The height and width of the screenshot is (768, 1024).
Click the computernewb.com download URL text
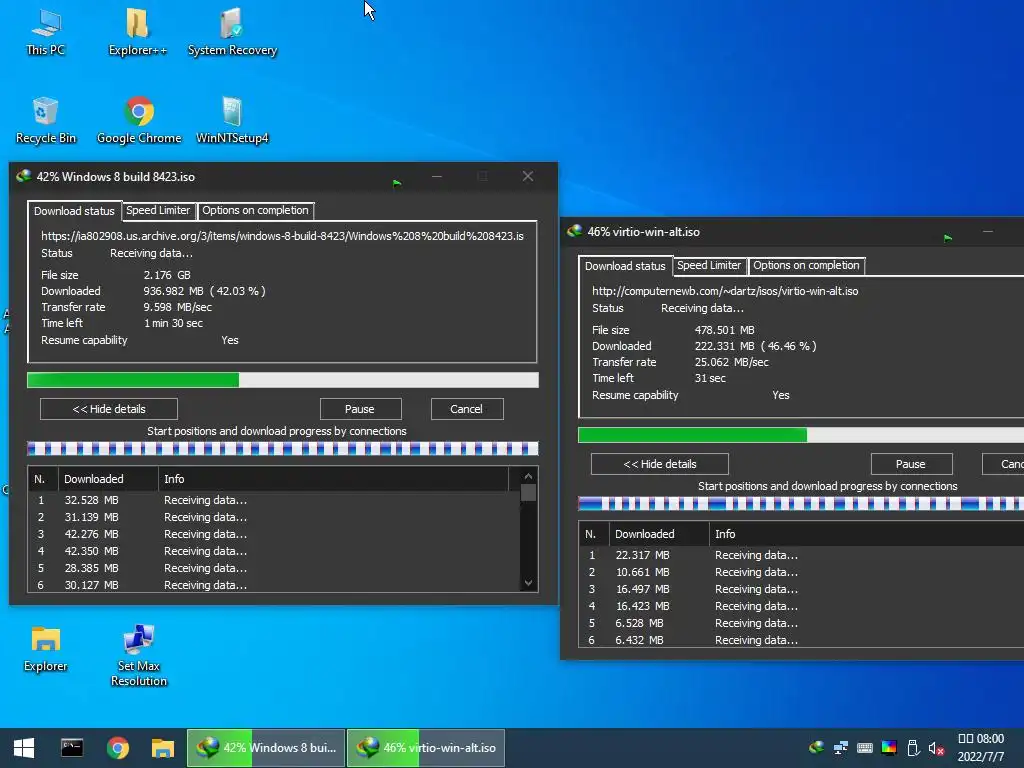tap(725, 291)
